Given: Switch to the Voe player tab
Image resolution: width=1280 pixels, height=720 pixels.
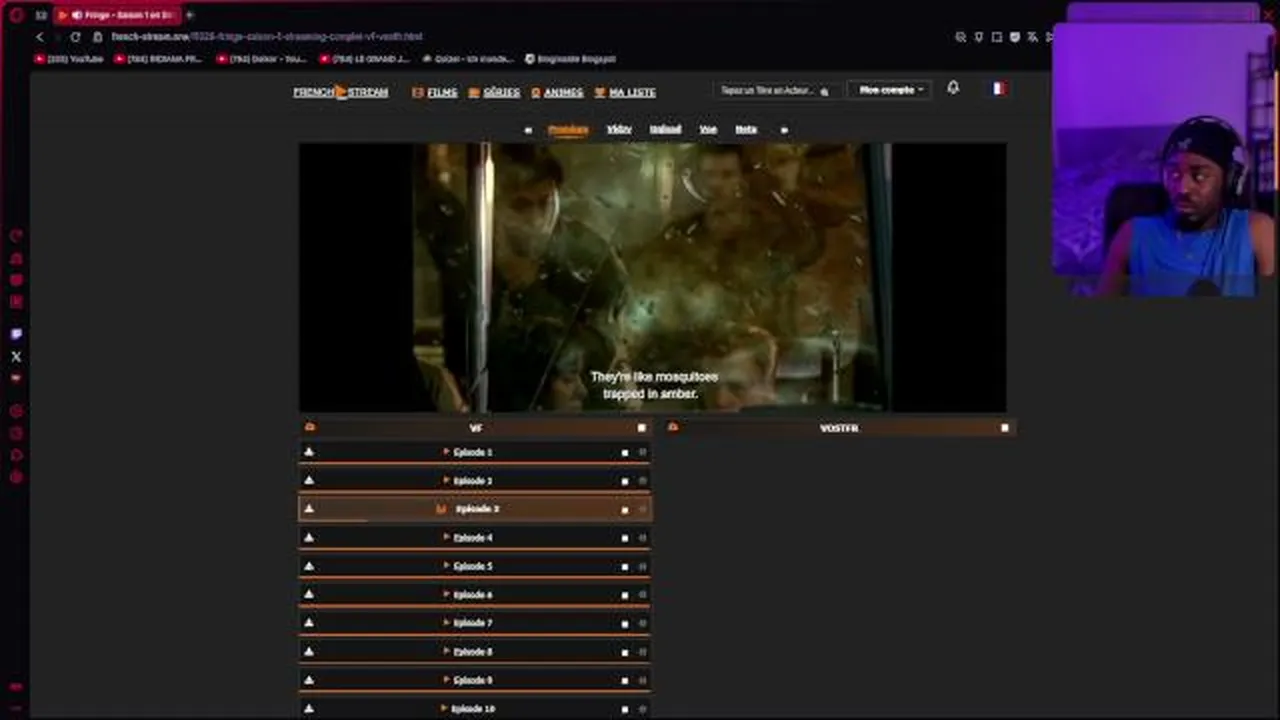Looking at the screenshot, I should tap(708, 130).
